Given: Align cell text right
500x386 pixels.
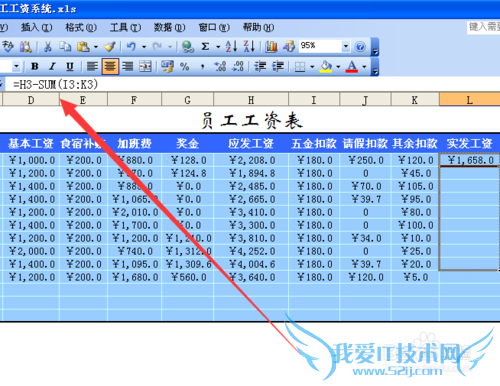Looking at the screenshot, I should pyautogui.click(x=127, y=67).
